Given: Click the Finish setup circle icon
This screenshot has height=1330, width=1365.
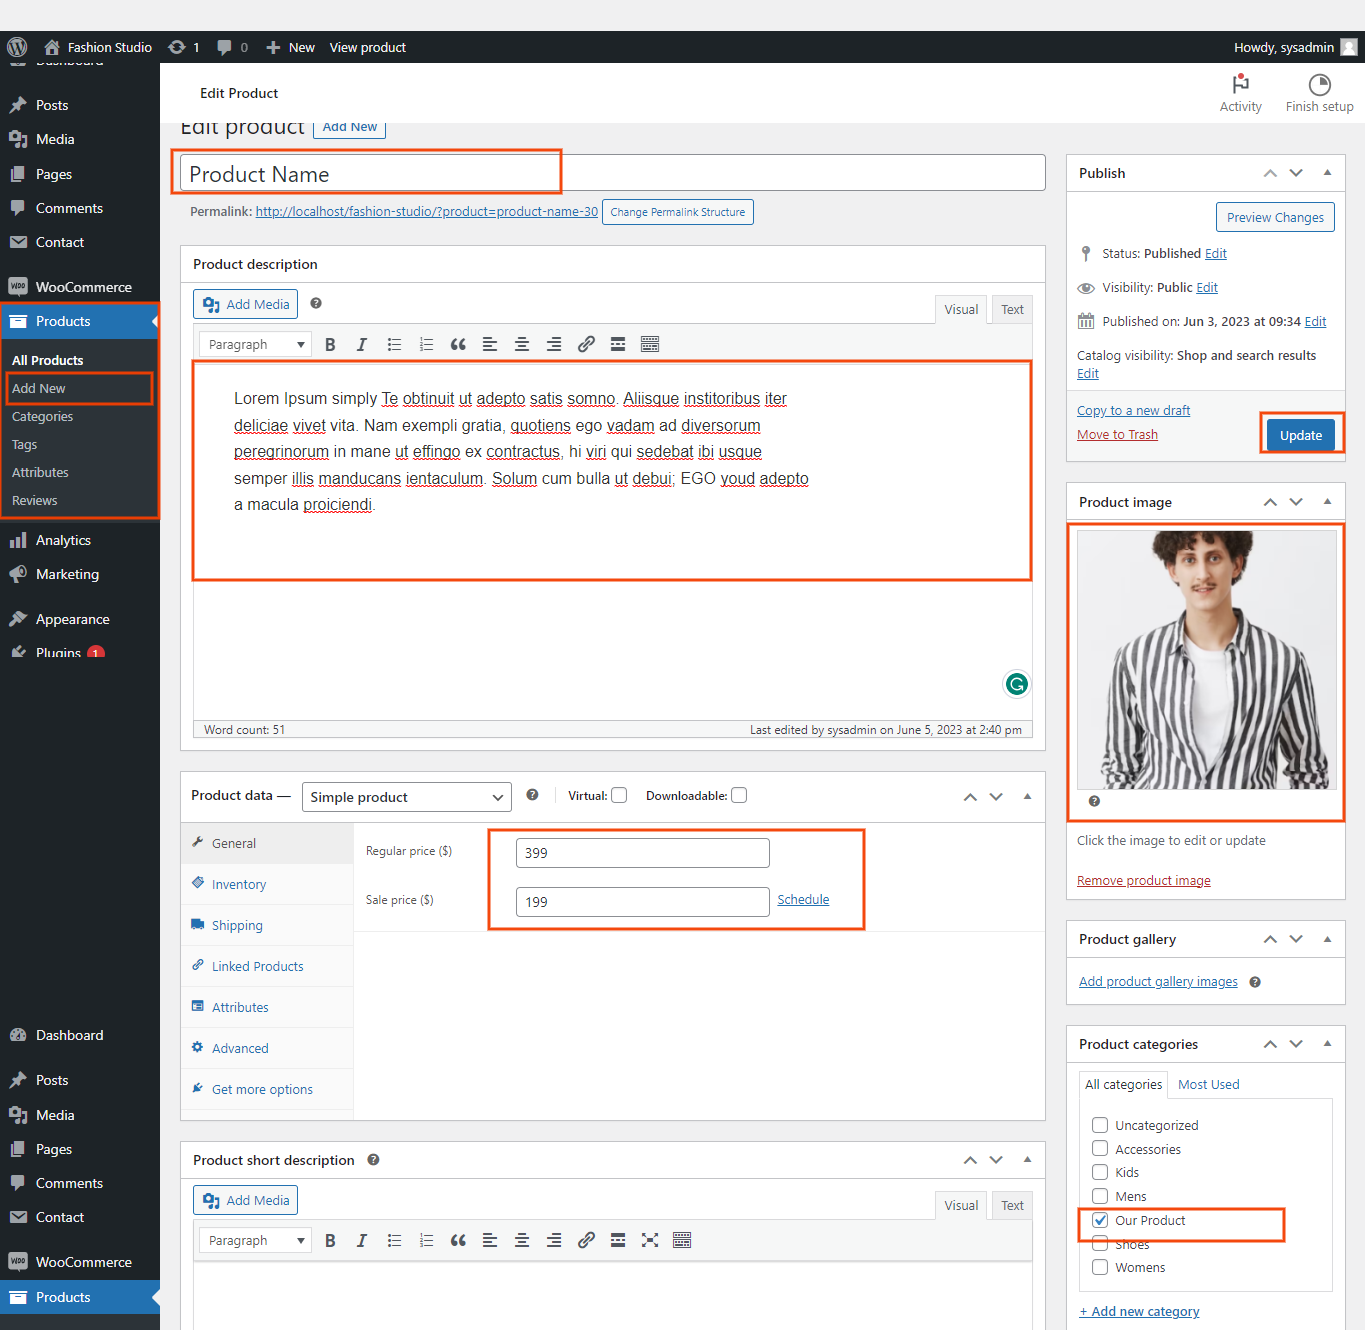Looking at the screenshot, I should pyautogui.click(x=1319, y=85).
